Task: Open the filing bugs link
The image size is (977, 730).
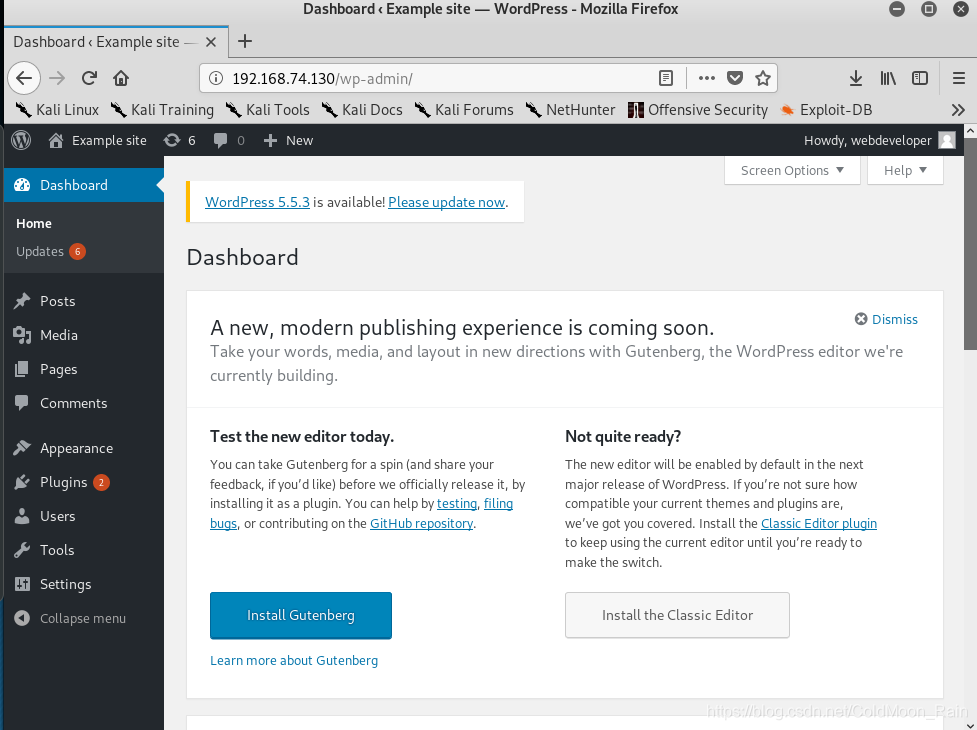Action: click(x=498, y=503)
